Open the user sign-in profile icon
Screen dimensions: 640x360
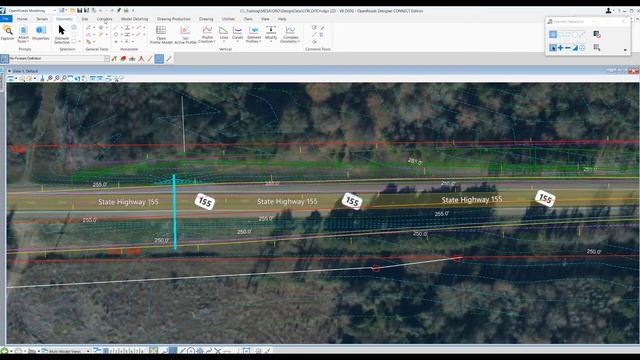tap(608, 11)
